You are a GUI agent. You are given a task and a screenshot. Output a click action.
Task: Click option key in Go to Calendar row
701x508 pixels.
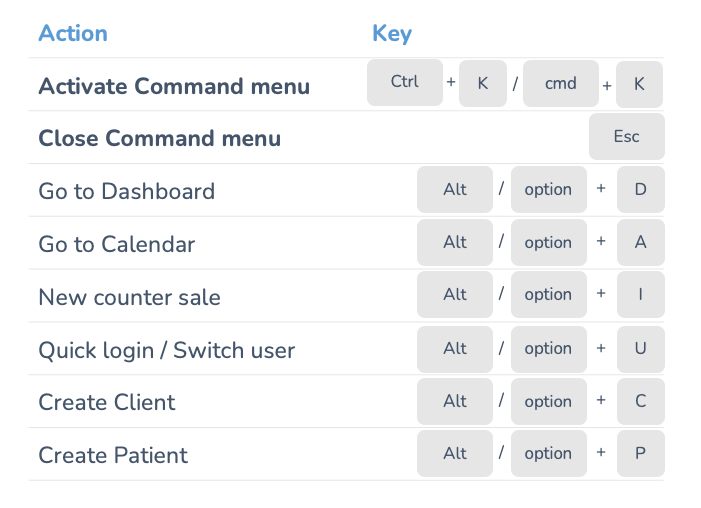click(x=548, y=243)
